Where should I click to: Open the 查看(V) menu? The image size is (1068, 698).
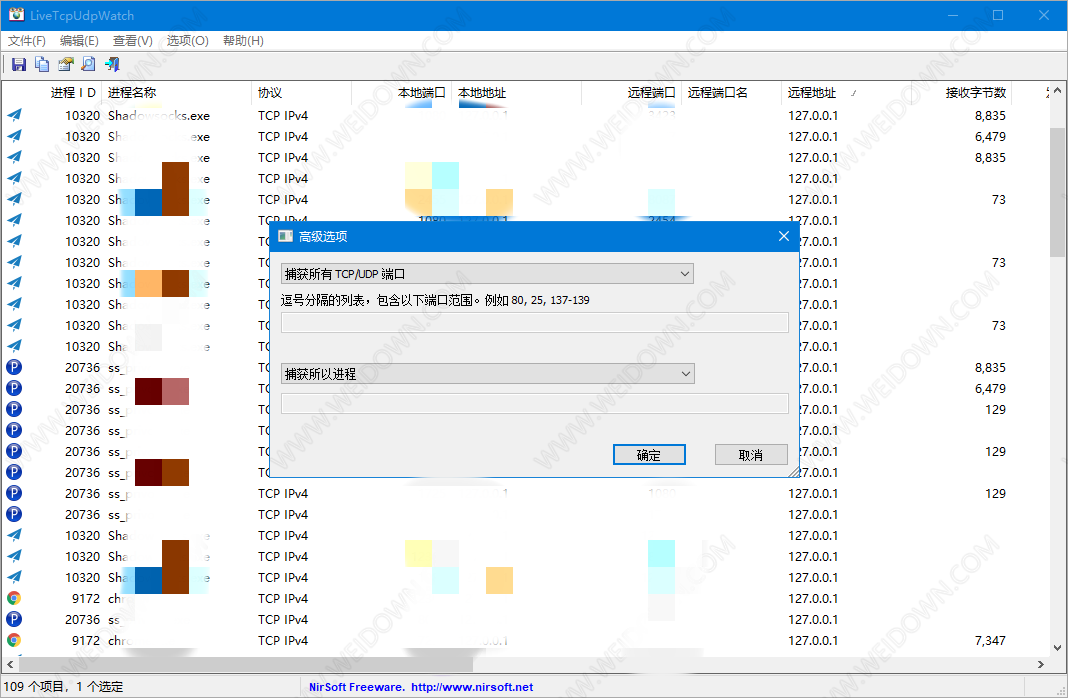click(x=132, y=41)
